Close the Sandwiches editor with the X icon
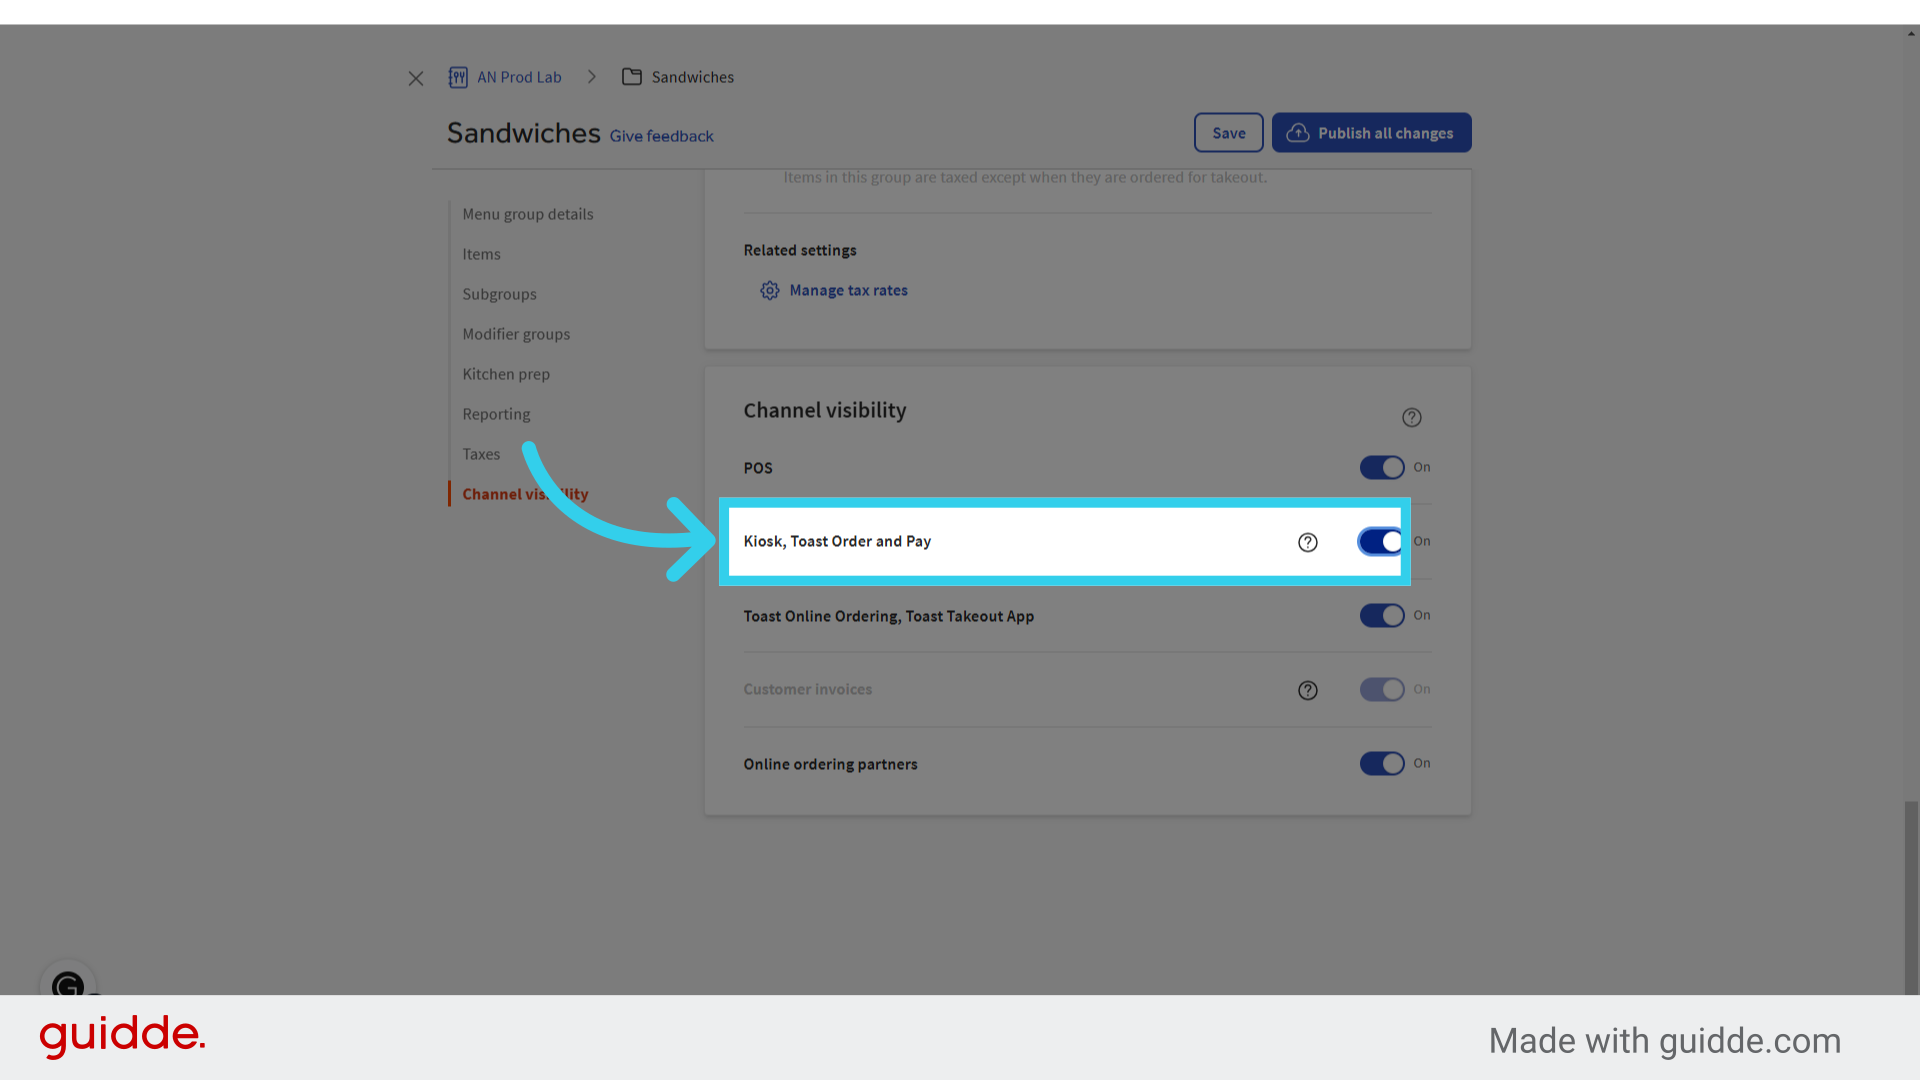This screenshot has width=1920, height=1080. coord(416,78)
